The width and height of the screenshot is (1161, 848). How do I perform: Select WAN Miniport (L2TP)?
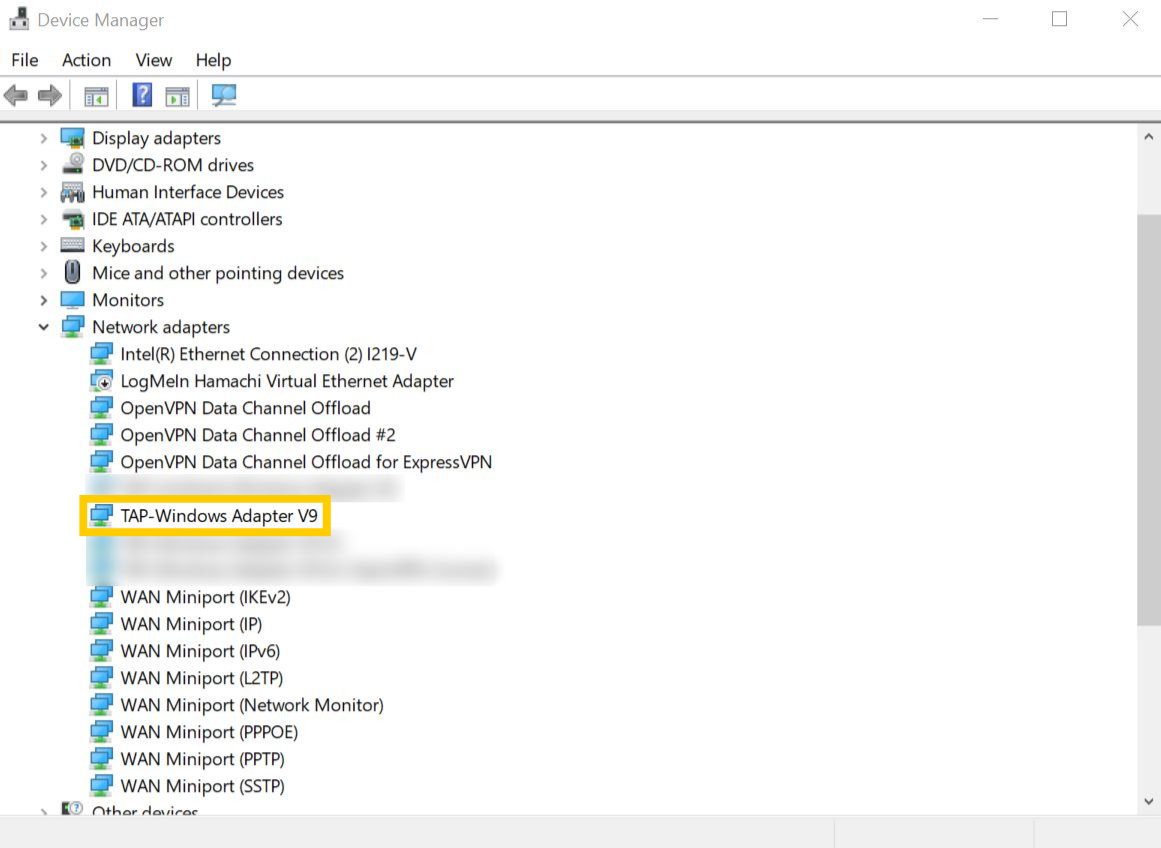click(202, 678)
